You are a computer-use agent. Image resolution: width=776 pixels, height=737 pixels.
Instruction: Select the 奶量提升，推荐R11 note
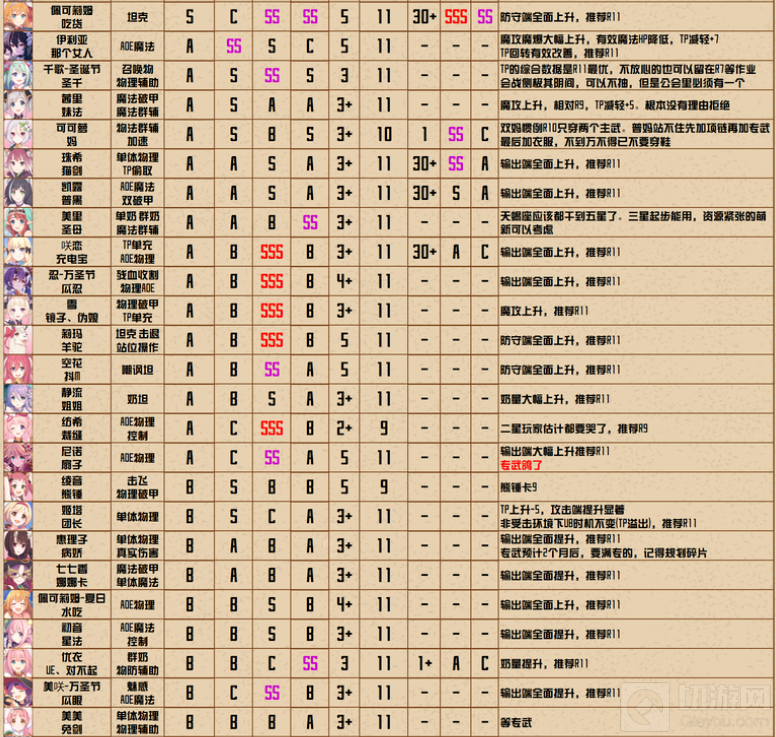coord(544,664)
